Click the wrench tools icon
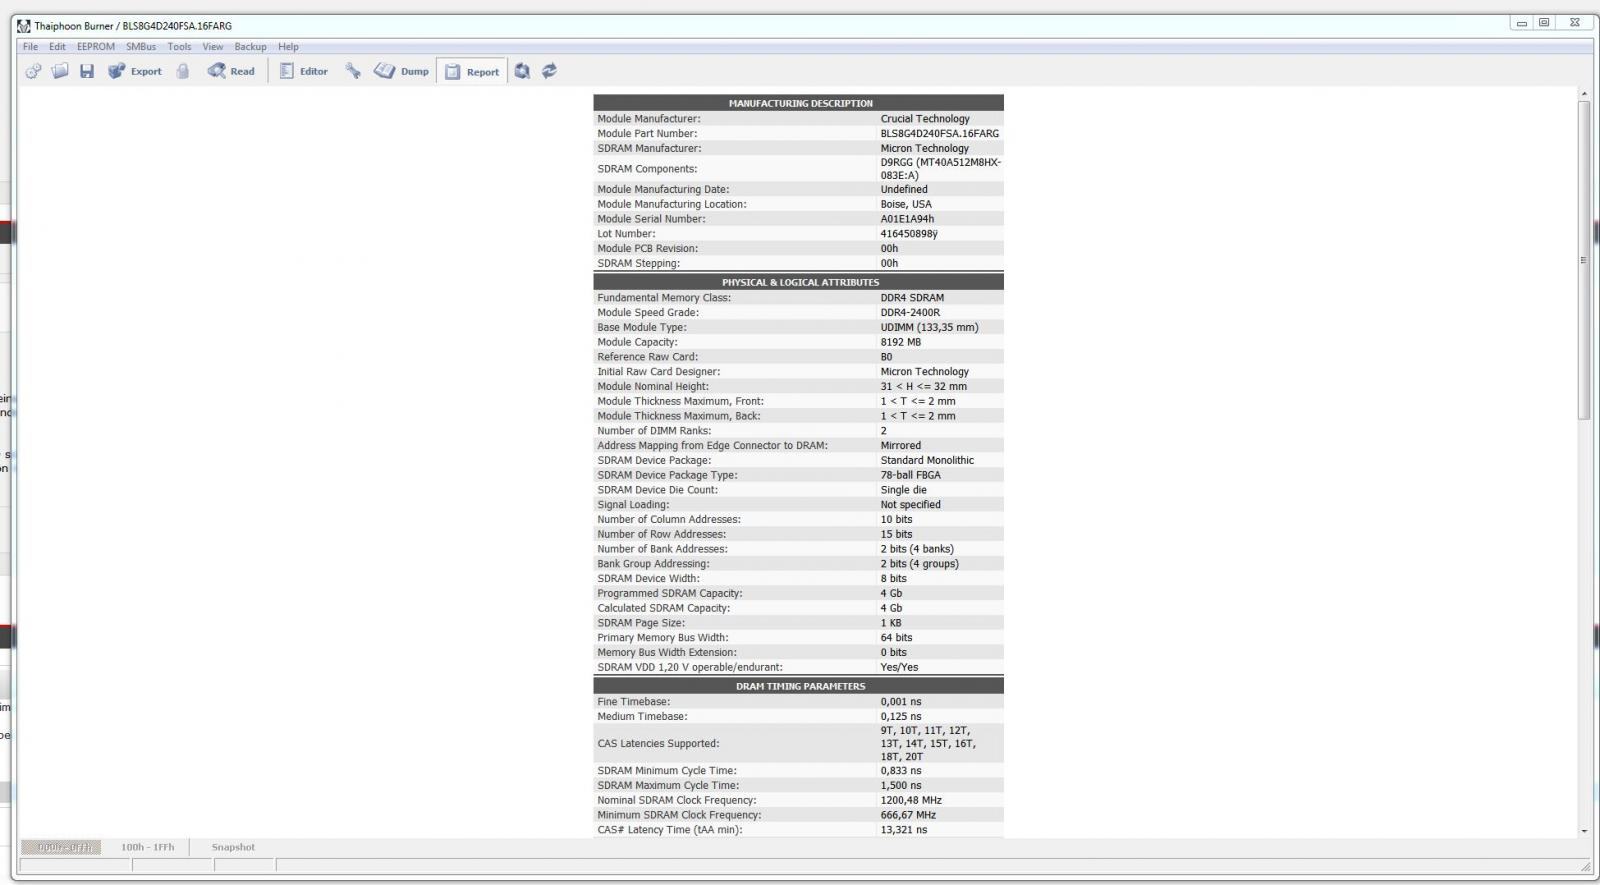Viewport: 1600px width, 885px height. (x=353, y=71)
